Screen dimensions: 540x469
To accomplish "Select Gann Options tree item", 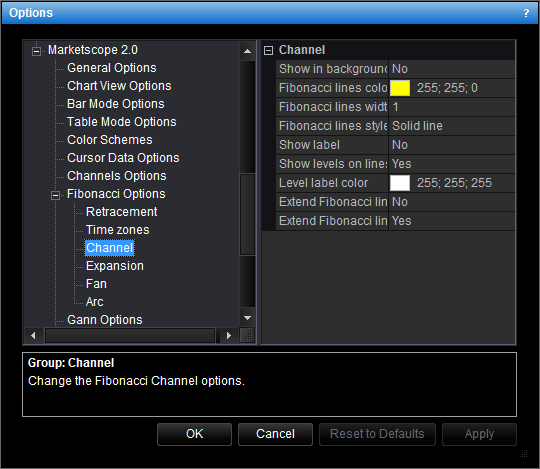I will pos(105,320).
